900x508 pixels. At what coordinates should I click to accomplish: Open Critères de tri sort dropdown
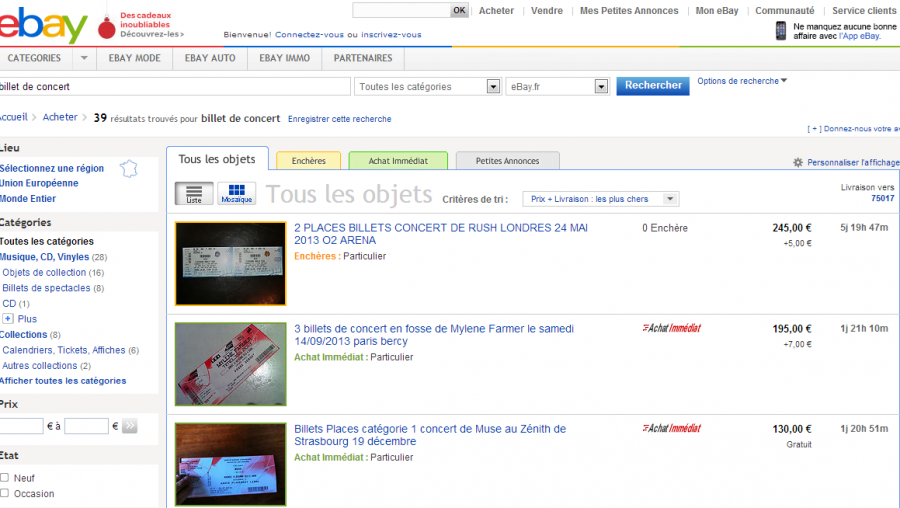point(600,199)
